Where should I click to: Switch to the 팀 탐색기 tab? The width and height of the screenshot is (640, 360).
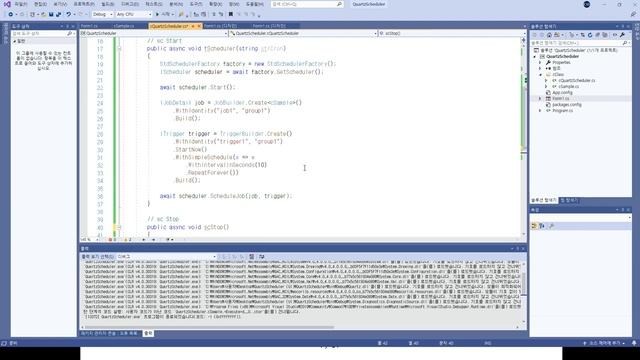click(569, 200)
